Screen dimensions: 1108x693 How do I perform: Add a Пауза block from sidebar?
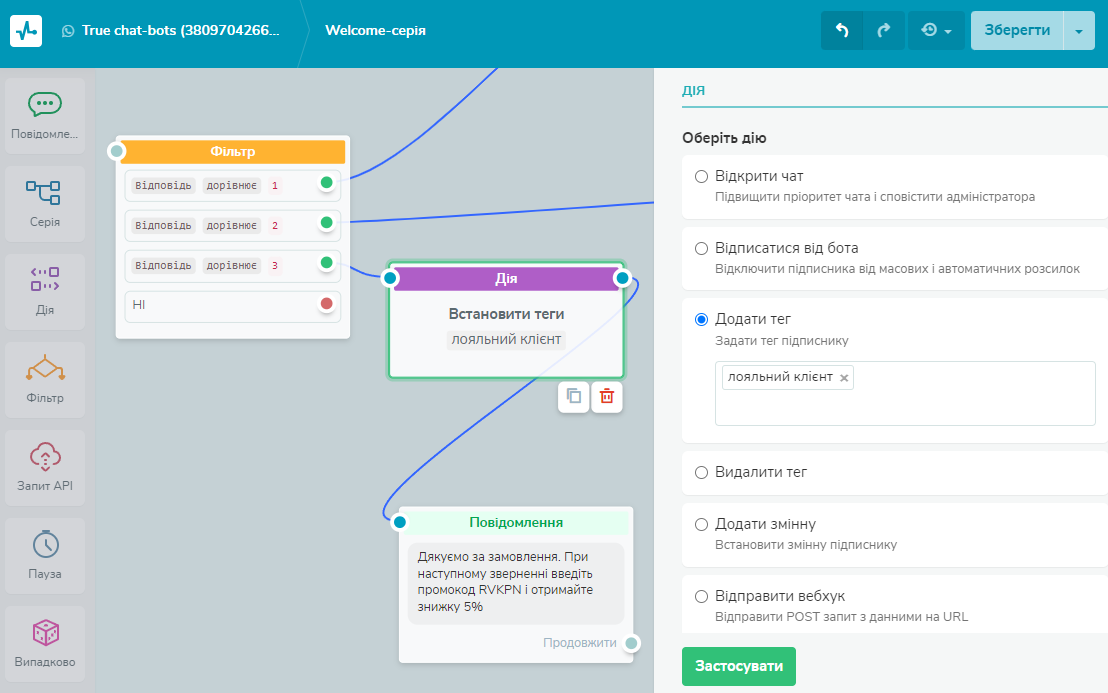coord(45,556)
